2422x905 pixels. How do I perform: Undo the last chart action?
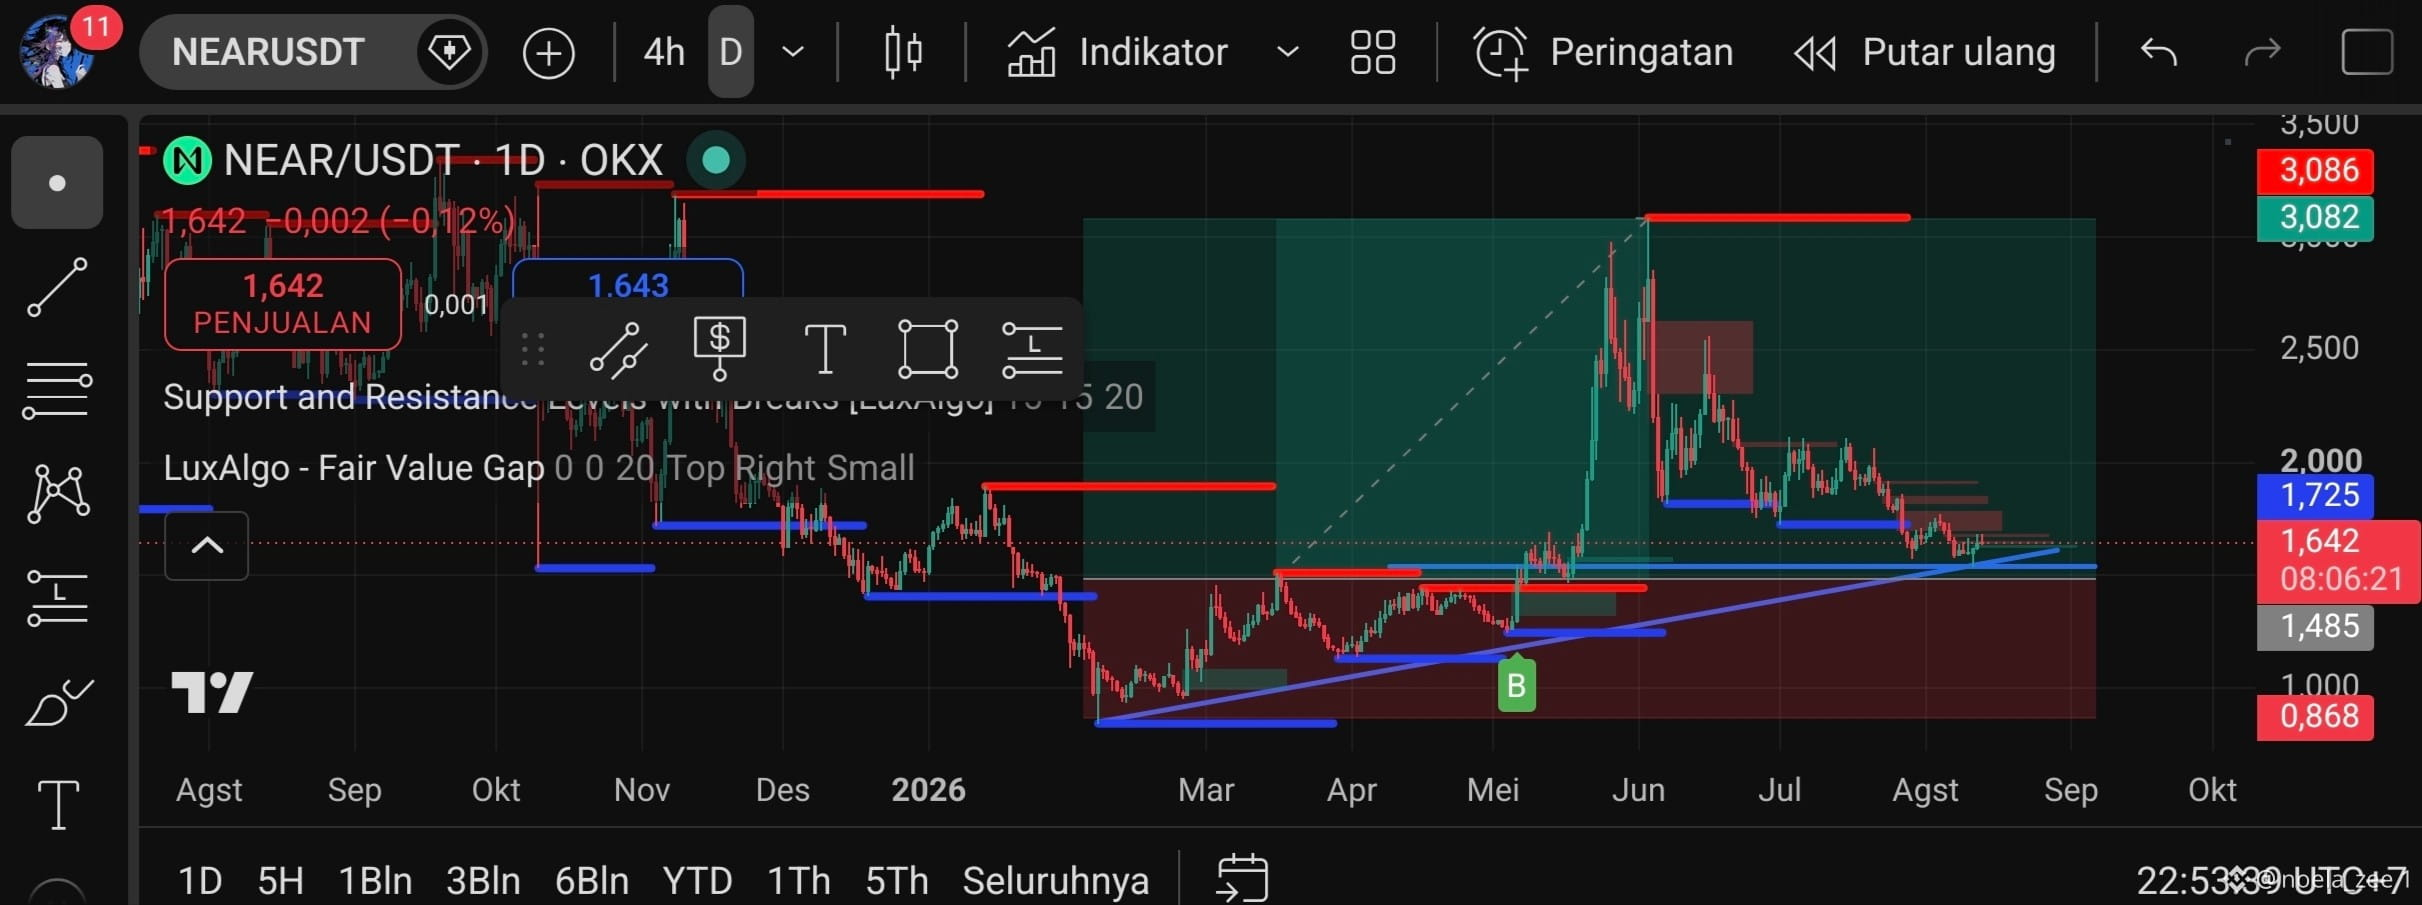pyautogui.click(x=2158, y=52)
